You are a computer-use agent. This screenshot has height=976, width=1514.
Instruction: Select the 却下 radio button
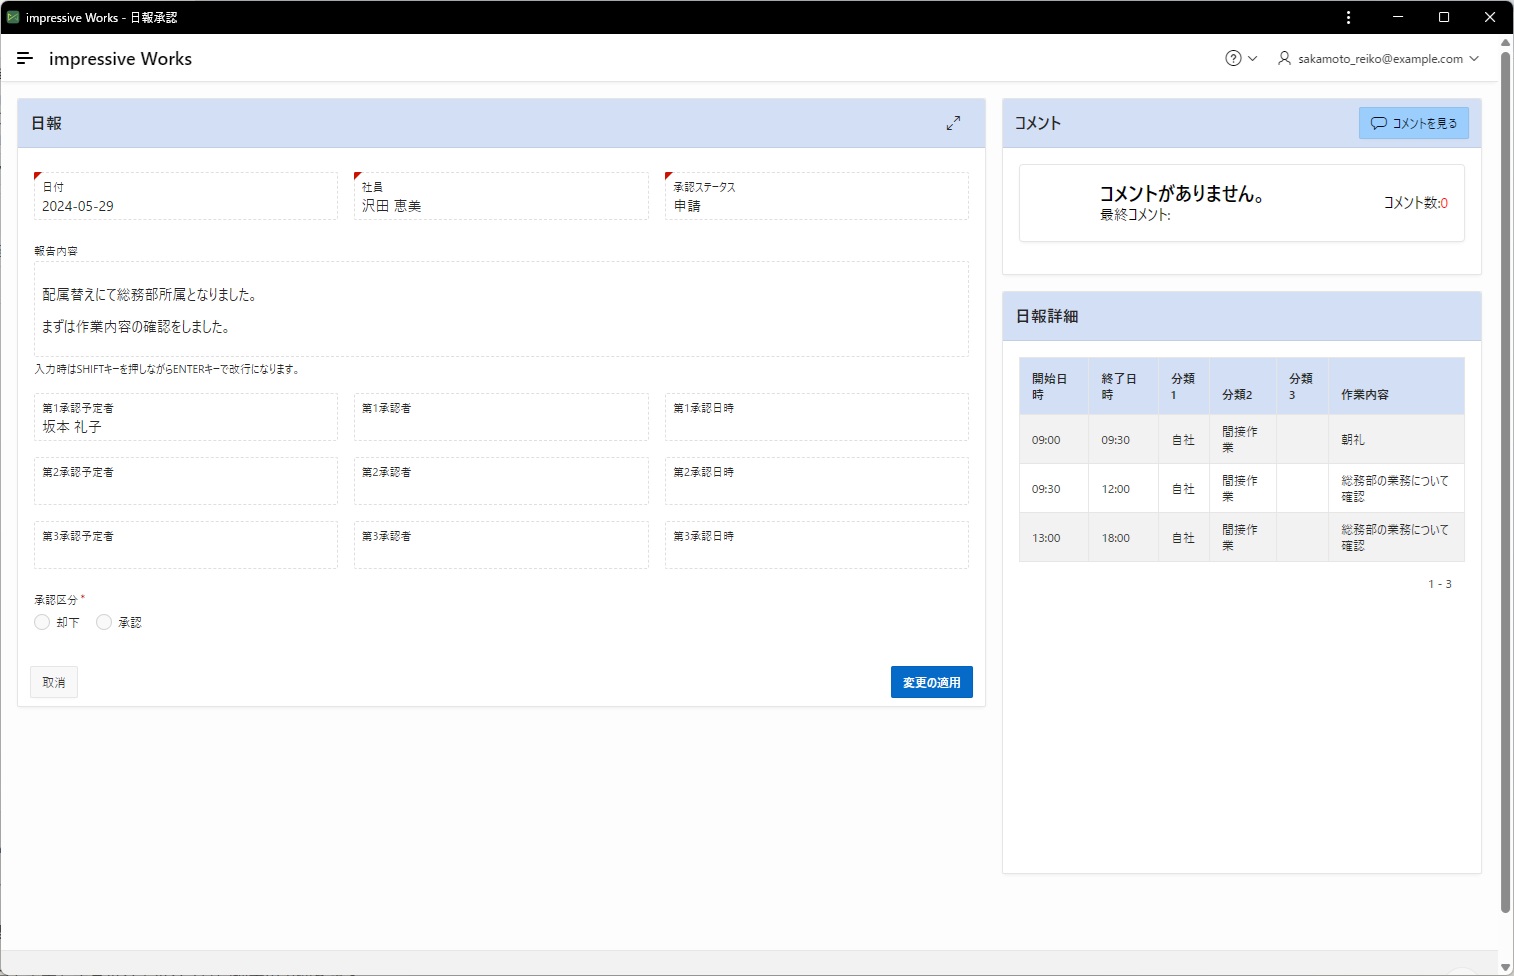pos(42,622)
